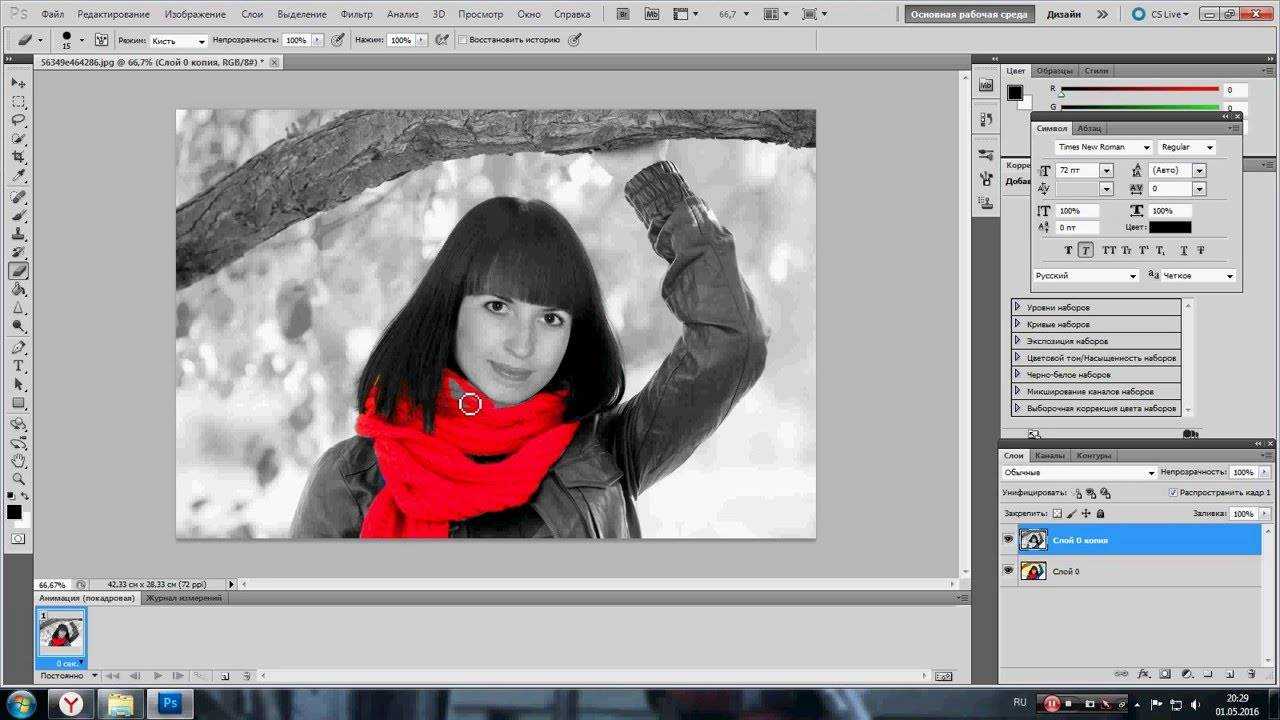This screenshot has width=1280, height=720.
Task: Expand Кривые наборов presets
Action: (x=1017, y=324)
